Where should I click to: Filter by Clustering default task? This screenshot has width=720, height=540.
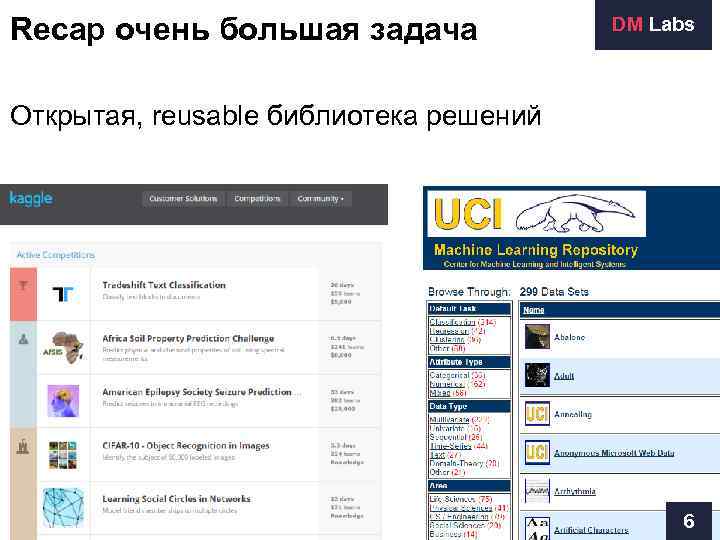(447, 340)
